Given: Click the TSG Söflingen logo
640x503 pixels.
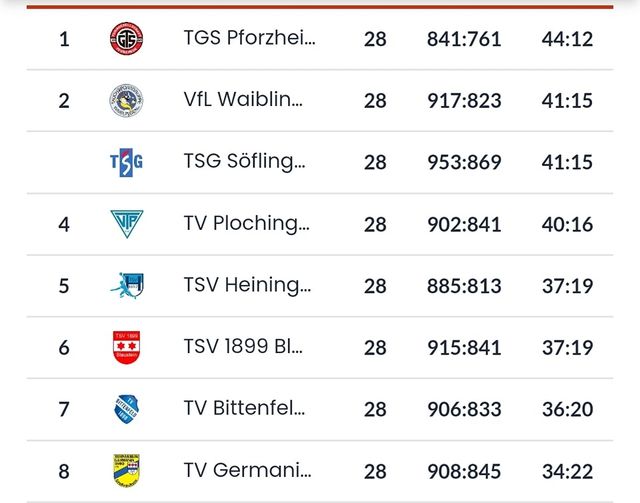Looking at the screenshot, I should point(126,162).
